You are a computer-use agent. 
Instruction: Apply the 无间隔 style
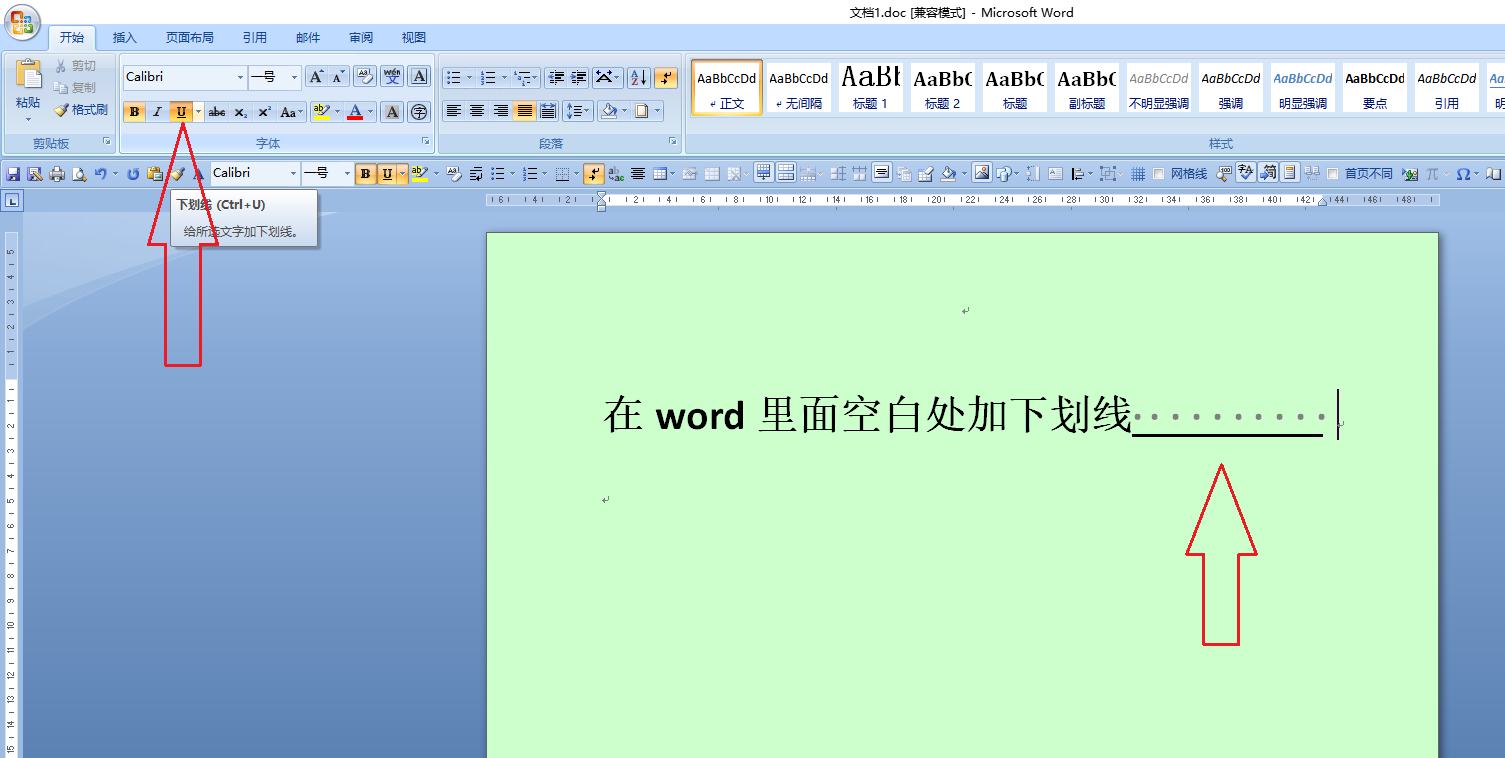(798, 87)
